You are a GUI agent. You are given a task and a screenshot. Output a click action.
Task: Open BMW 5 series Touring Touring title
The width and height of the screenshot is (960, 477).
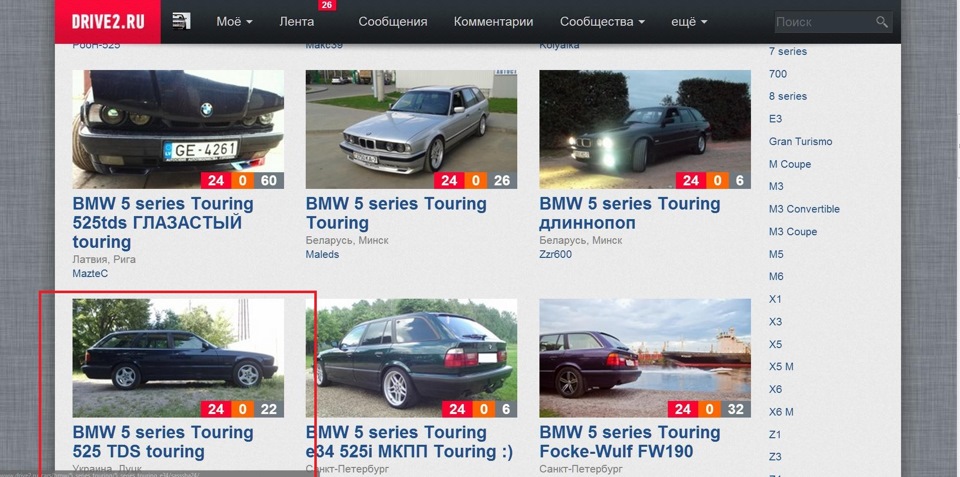[396, 213]
